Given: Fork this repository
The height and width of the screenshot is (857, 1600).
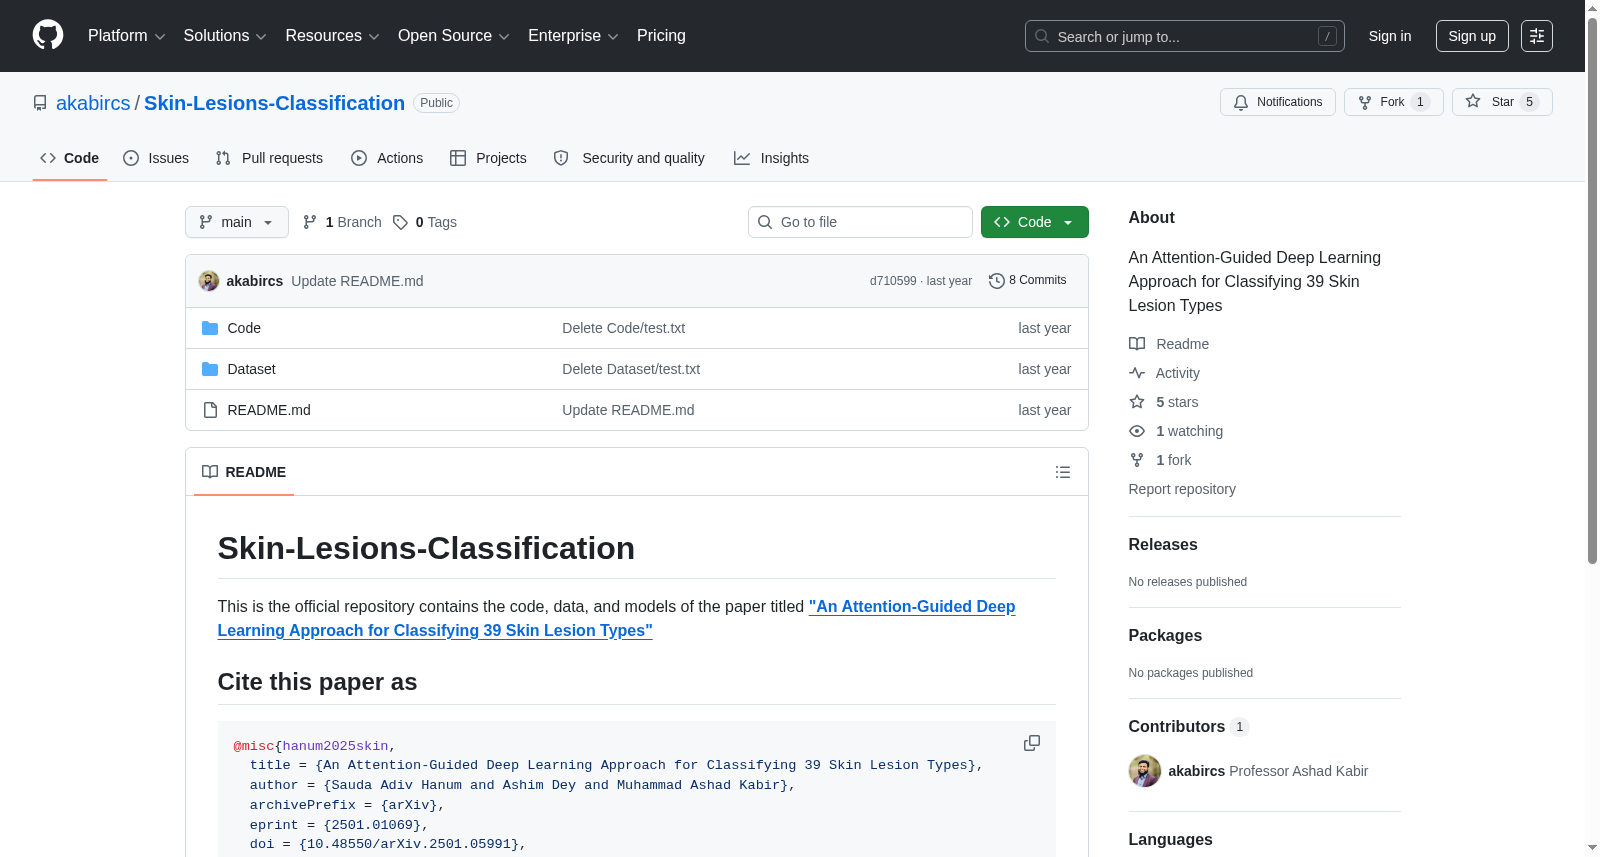Looking at the screenshot, I should (1394, 102).
